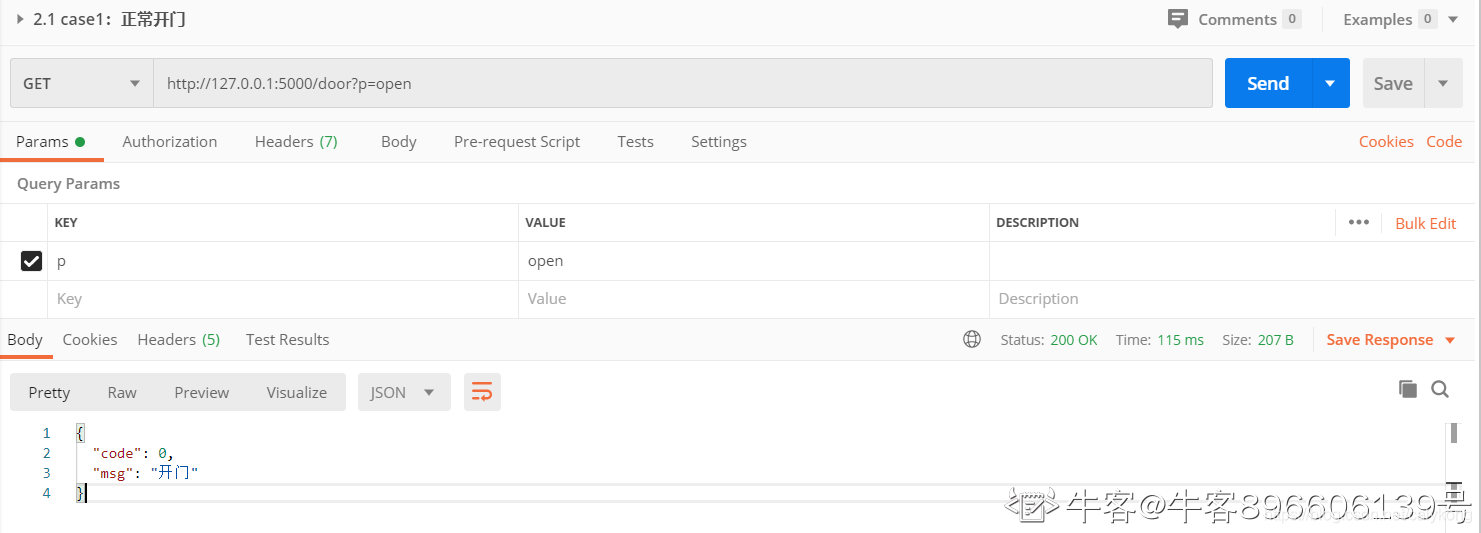
Task: Click the empty Value placeholder field
Action: coord(754,299)
